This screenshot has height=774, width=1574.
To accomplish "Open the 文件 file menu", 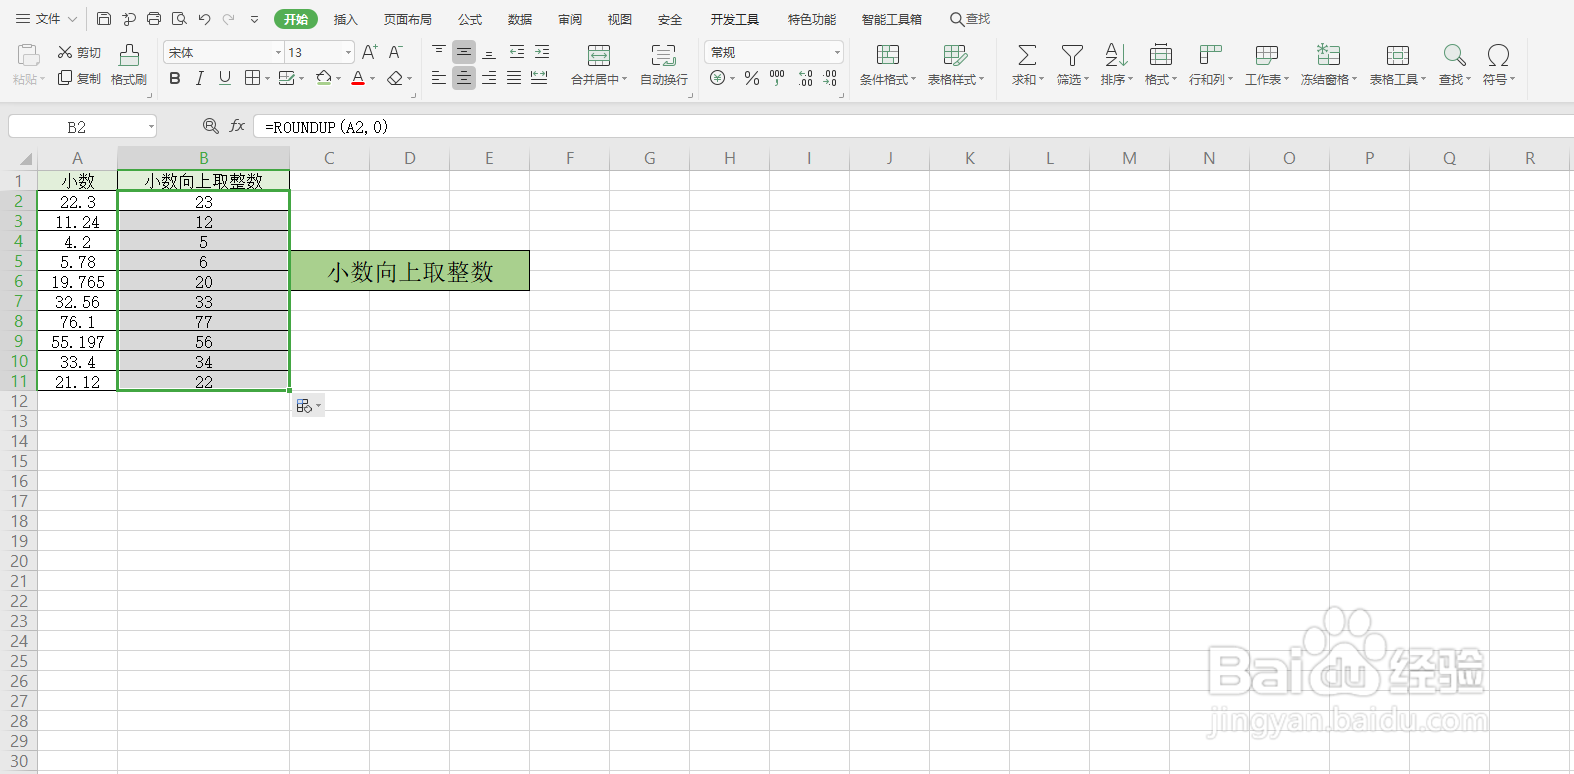I will pyautogui.click(x=46, y=19).
